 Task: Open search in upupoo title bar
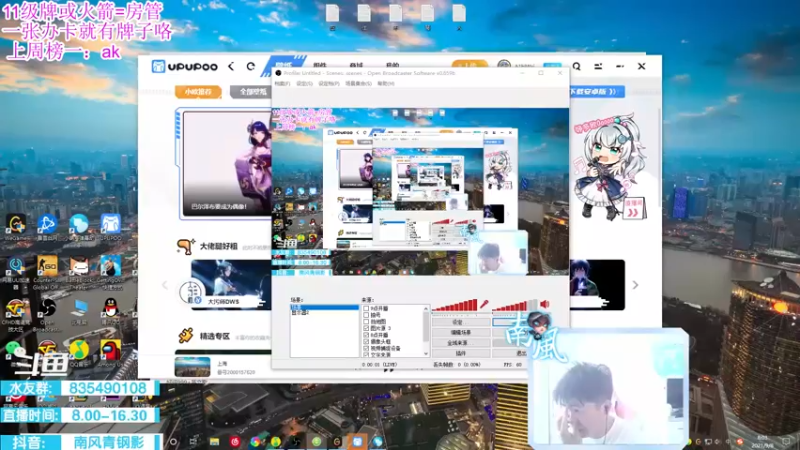(577, 66)
